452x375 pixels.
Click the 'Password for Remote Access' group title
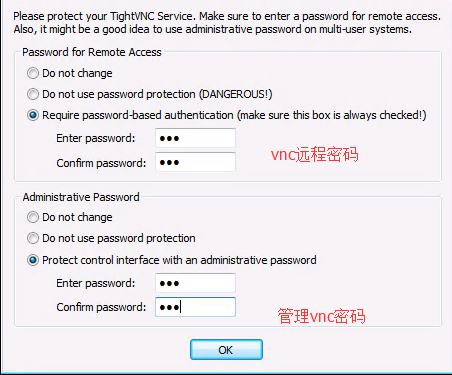(x=92, y=52)
